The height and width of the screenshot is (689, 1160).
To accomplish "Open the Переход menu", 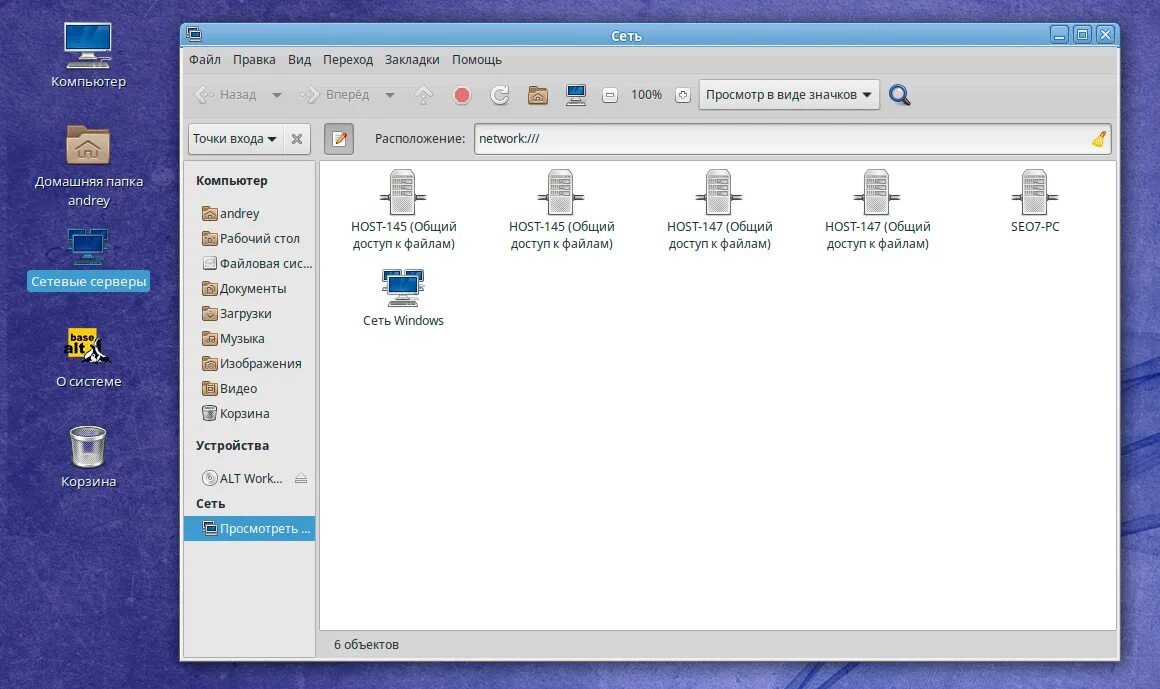I will [x=348, y=59].
